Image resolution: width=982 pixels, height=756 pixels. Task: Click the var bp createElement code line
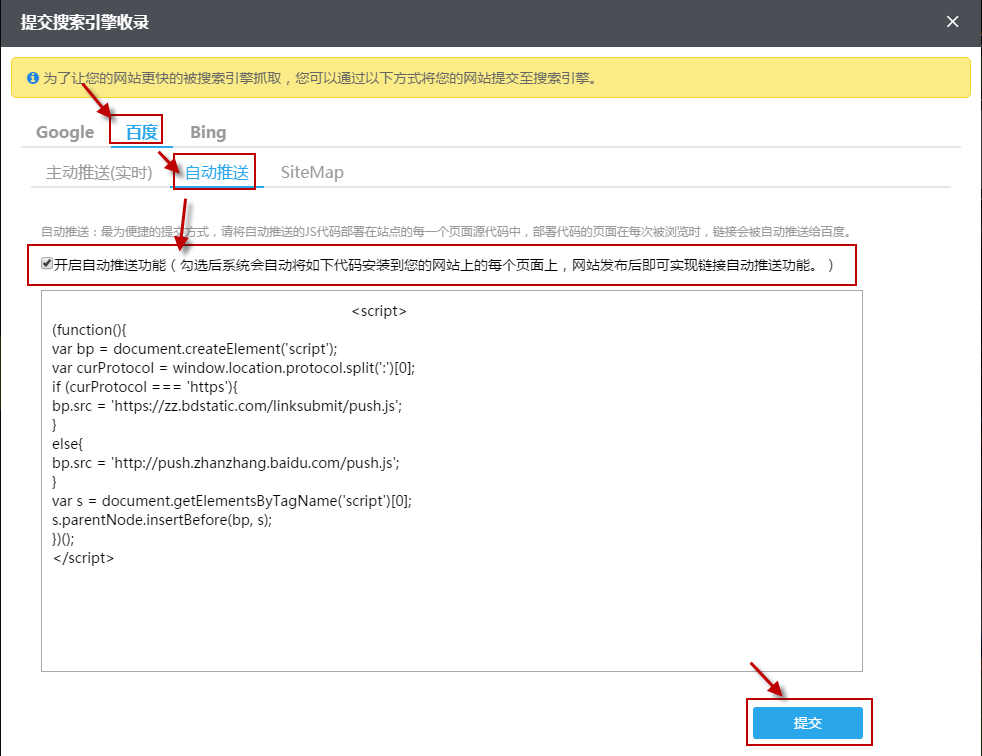[195, 349]
